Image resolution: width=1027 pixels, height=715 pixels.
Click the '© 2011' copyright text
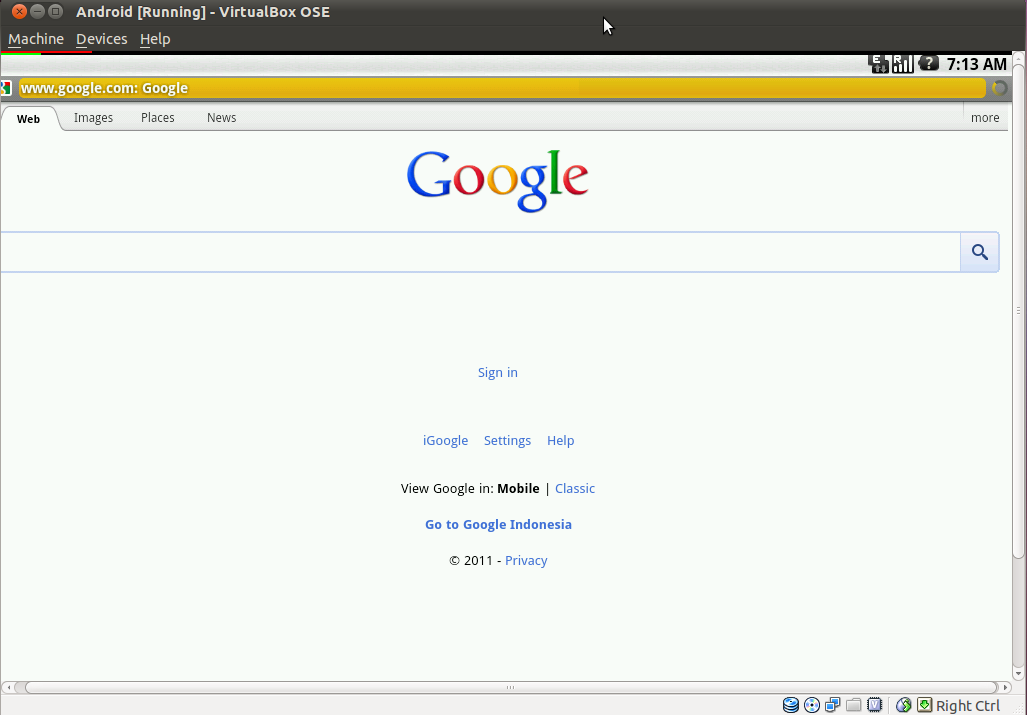(x=471, y=560)
